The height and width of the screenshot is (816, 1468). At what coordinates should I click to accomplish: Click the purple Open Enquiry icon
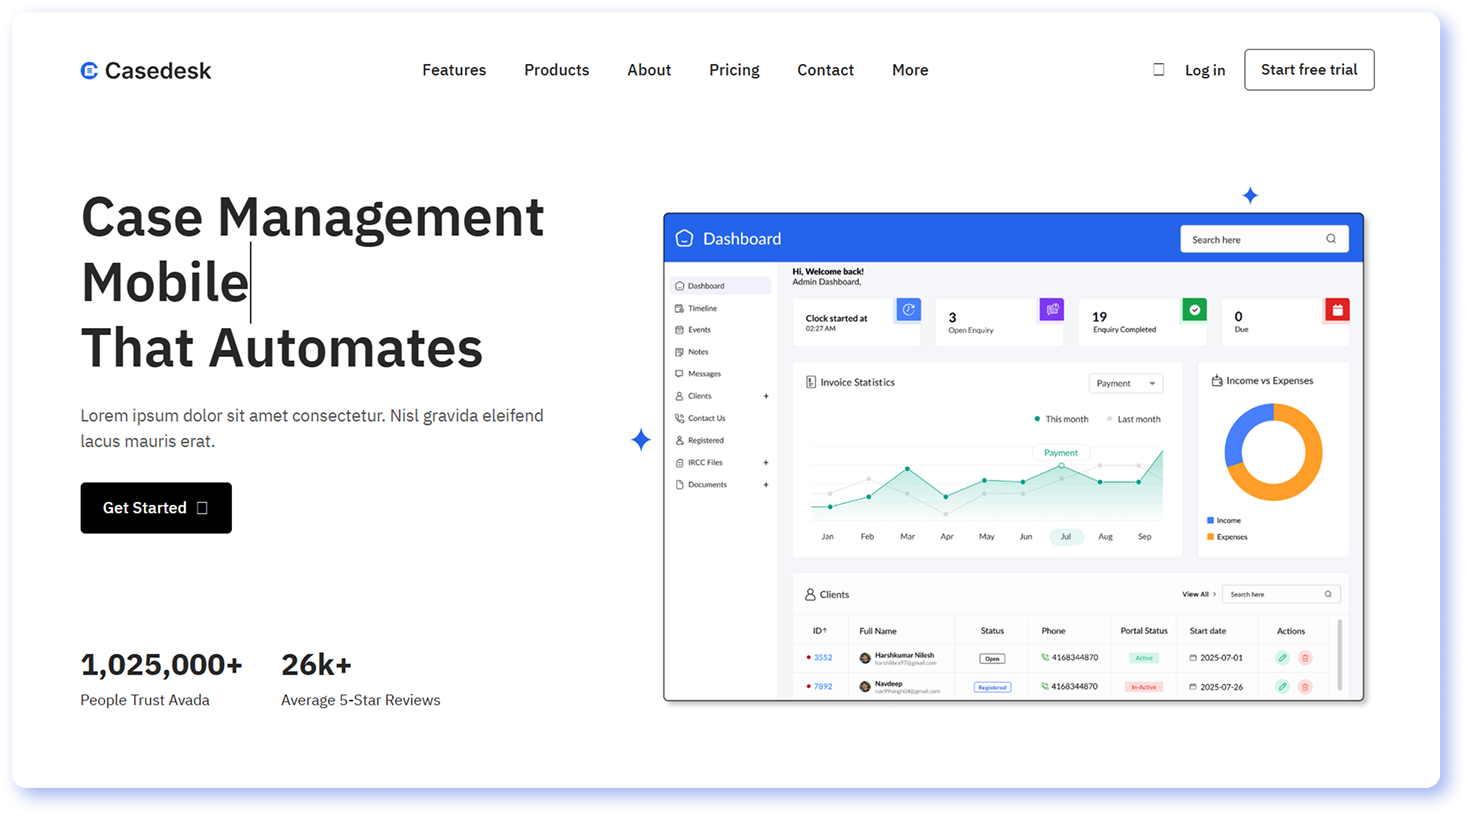pyautogui.click(x=1051, y=310)
